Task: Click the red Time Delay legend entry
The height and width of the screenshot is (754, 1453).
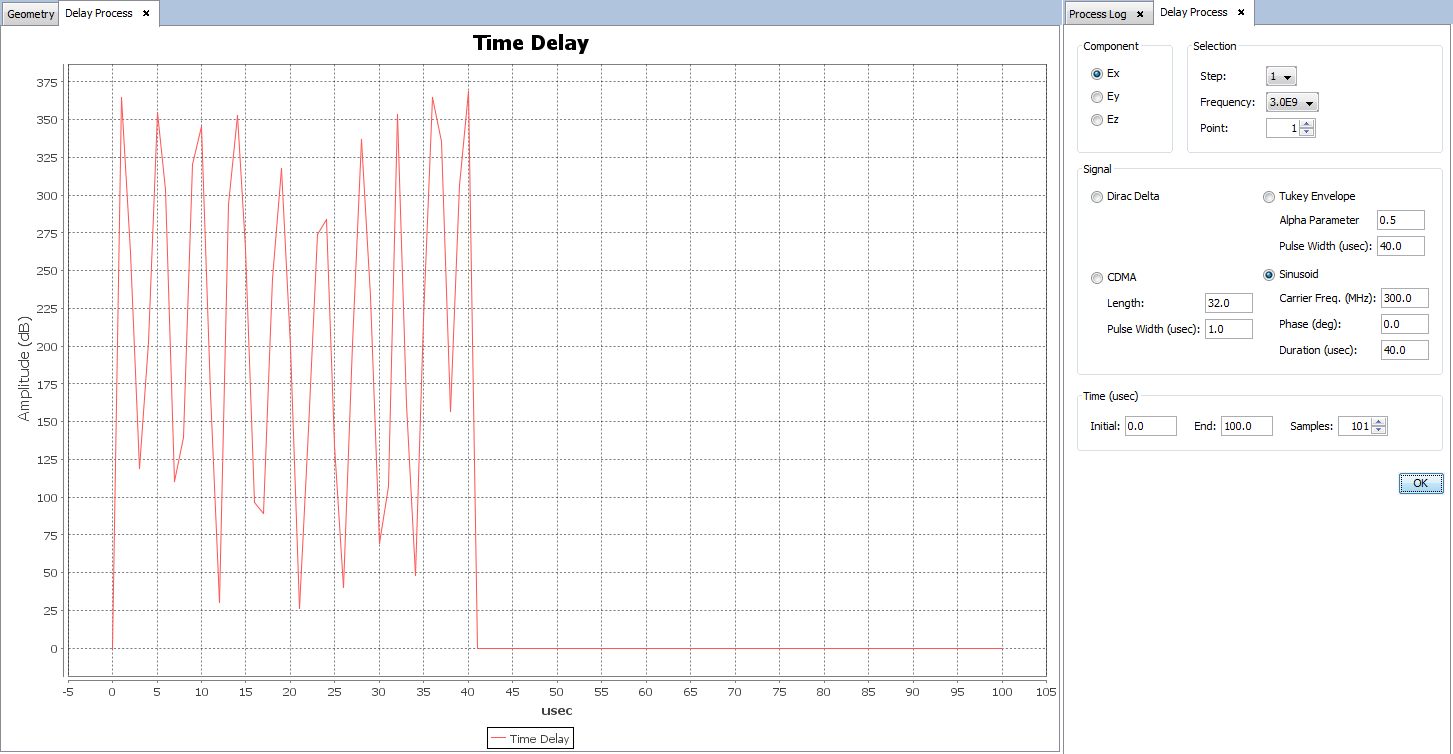Action: click(x=530, y=739)
